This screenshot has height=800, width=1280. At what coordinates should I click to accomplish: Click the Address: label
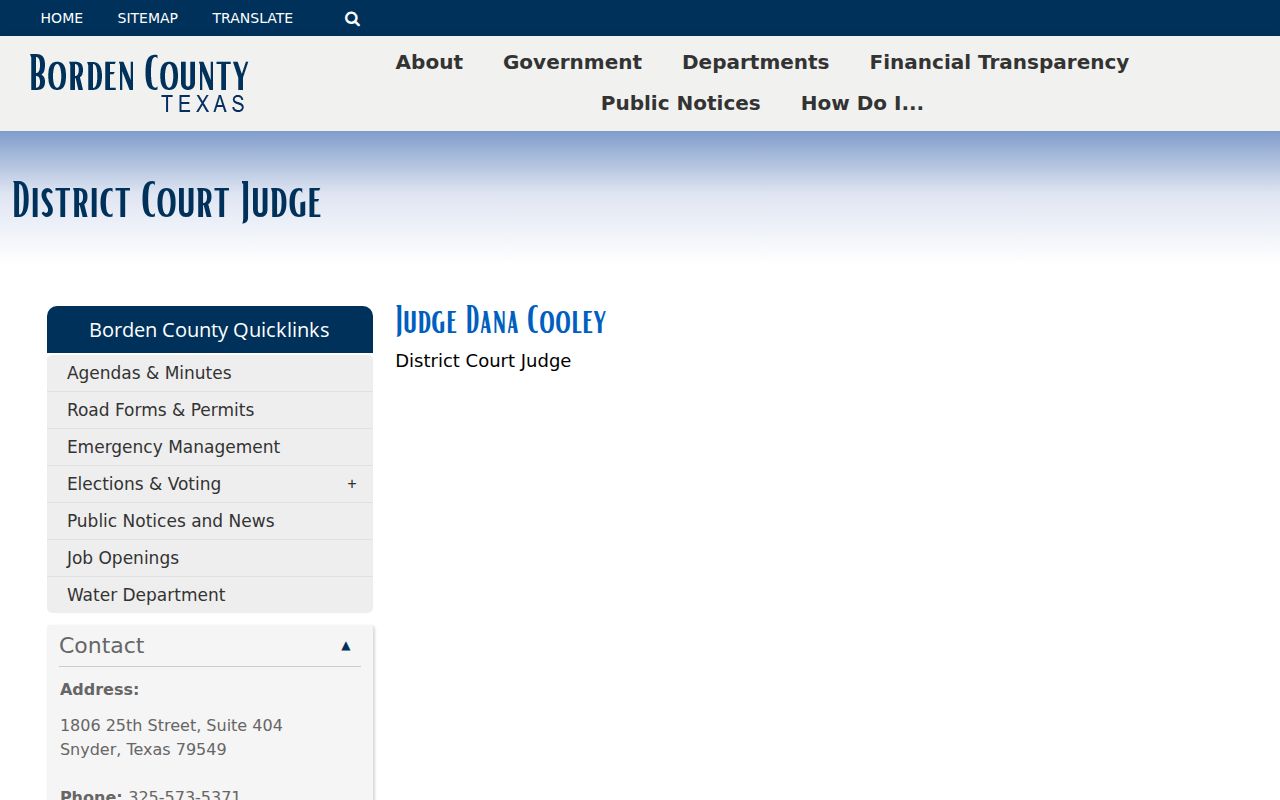click(x=99, y=689)
